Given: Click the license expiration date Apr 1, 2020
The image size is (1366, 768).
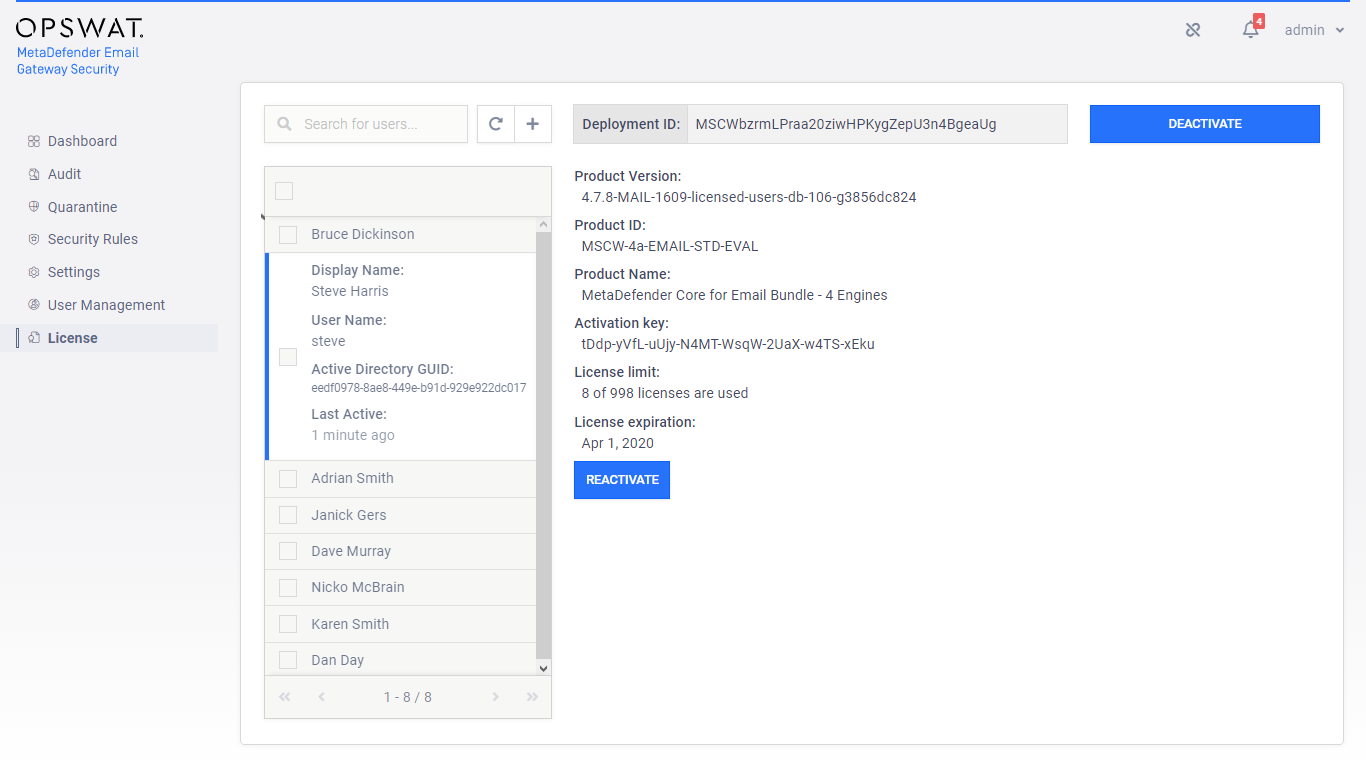Looking at the screenshot, I should pos(618,443).
